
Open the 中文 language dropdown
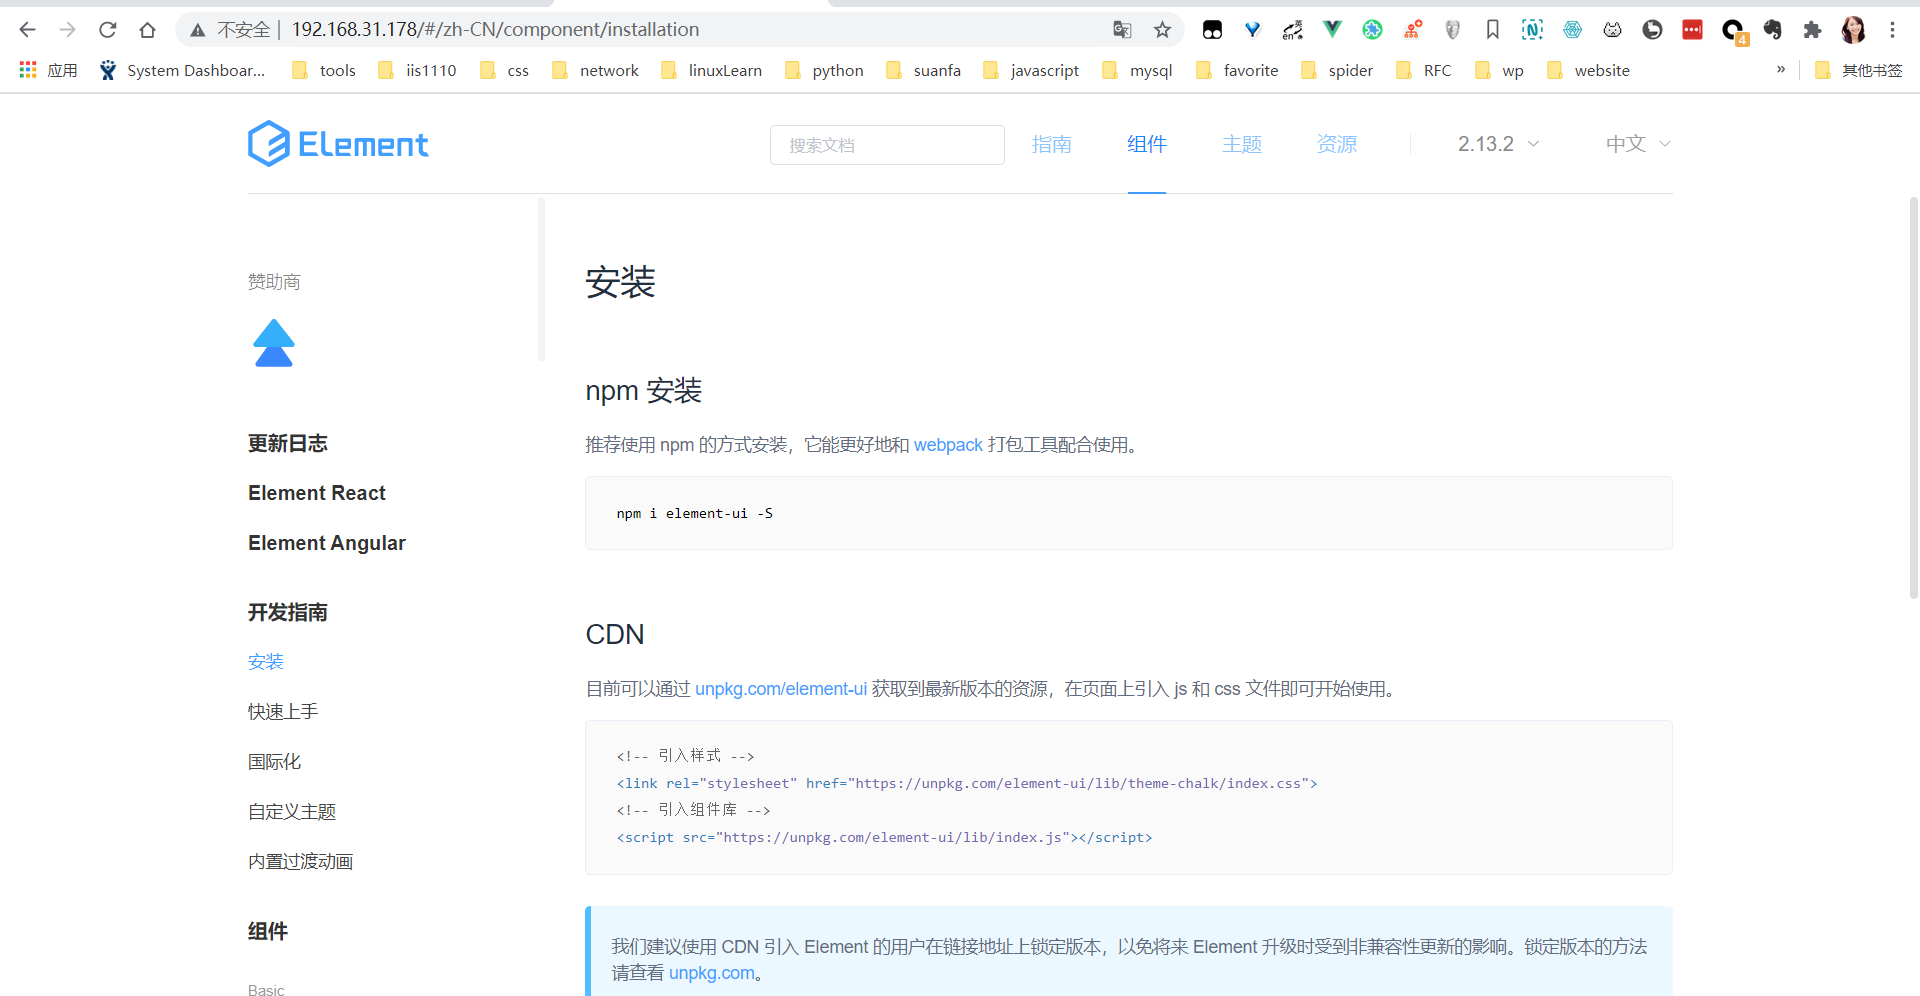point(1638,144)
